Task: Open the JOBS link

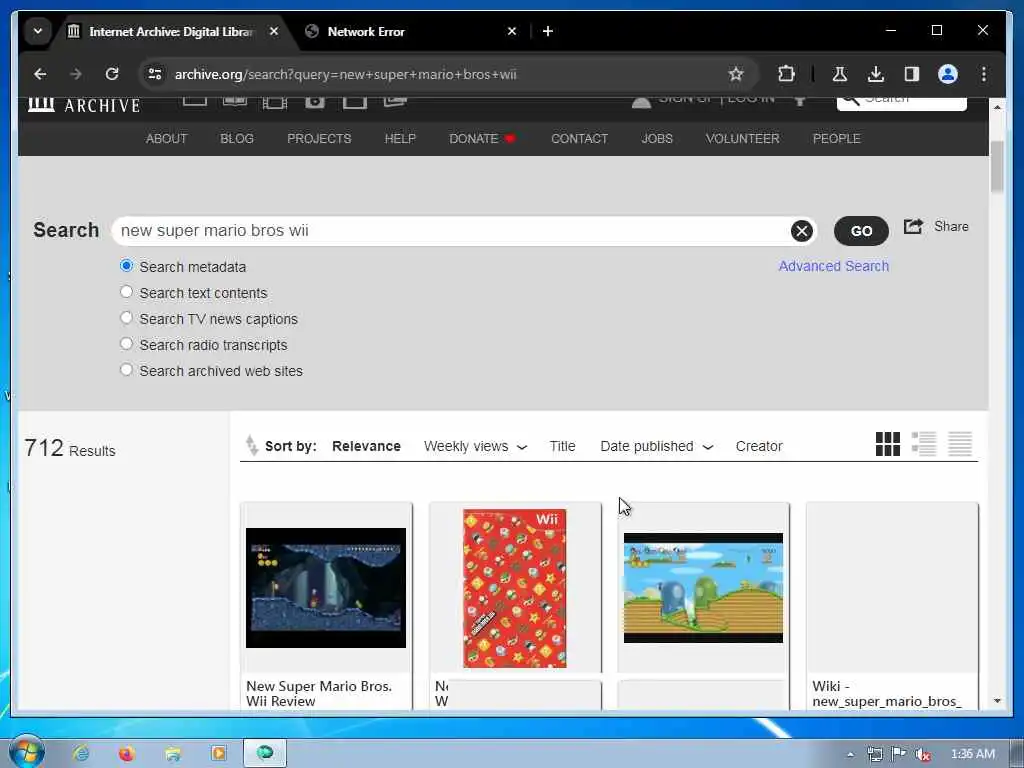Action: (657, 138)
